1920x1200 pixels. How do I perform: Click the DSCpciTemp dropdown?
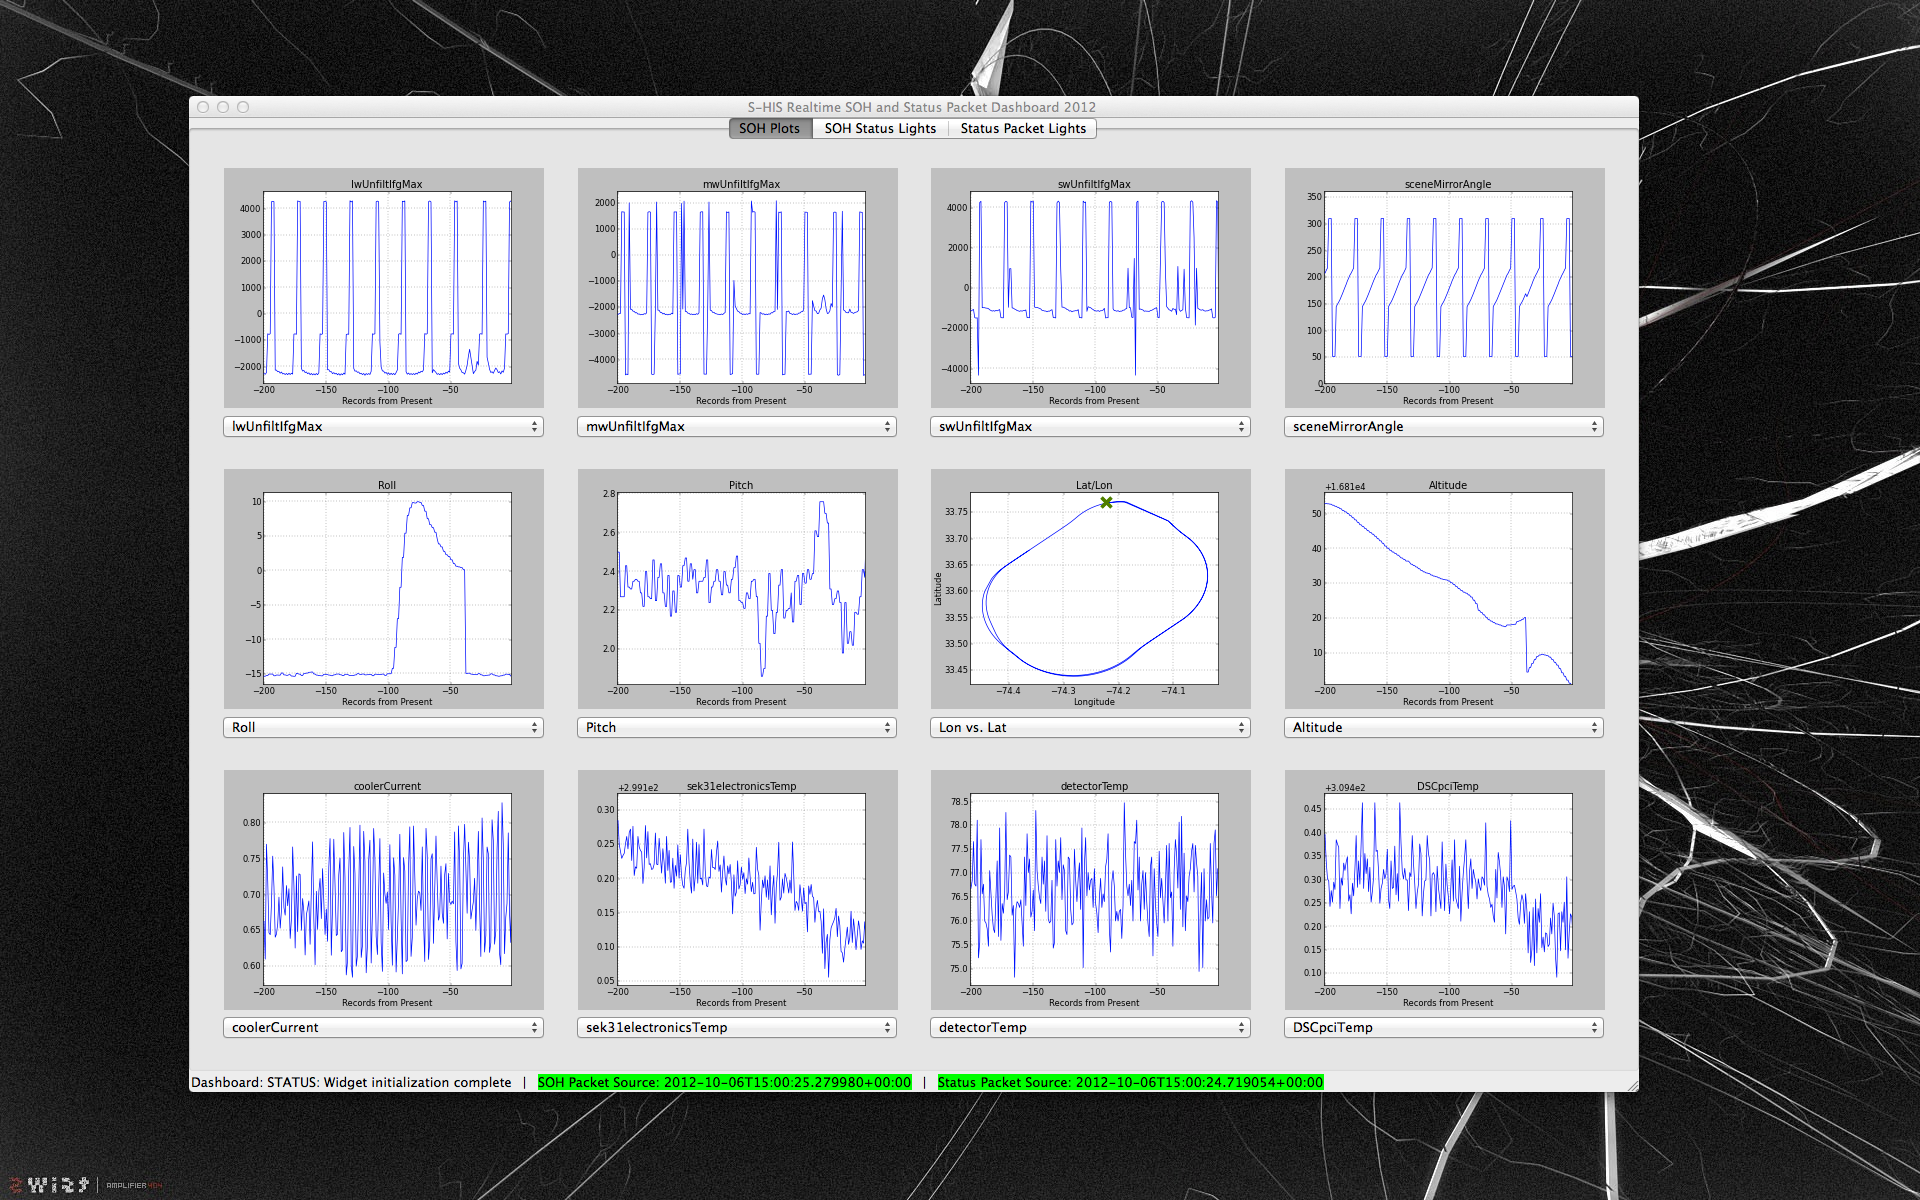(1444, 1027)
